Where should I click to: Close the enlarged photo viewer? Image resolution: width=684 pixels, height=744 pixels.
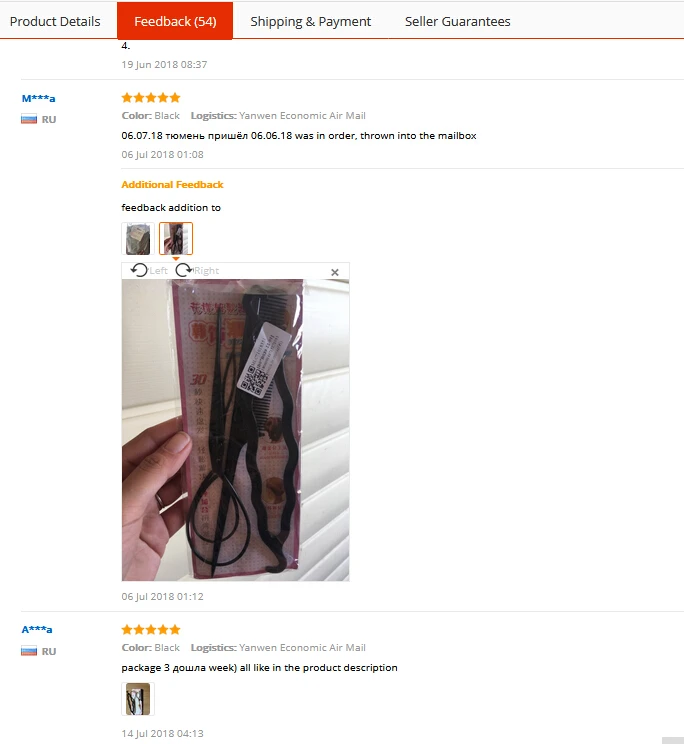[x=335, y=272]
